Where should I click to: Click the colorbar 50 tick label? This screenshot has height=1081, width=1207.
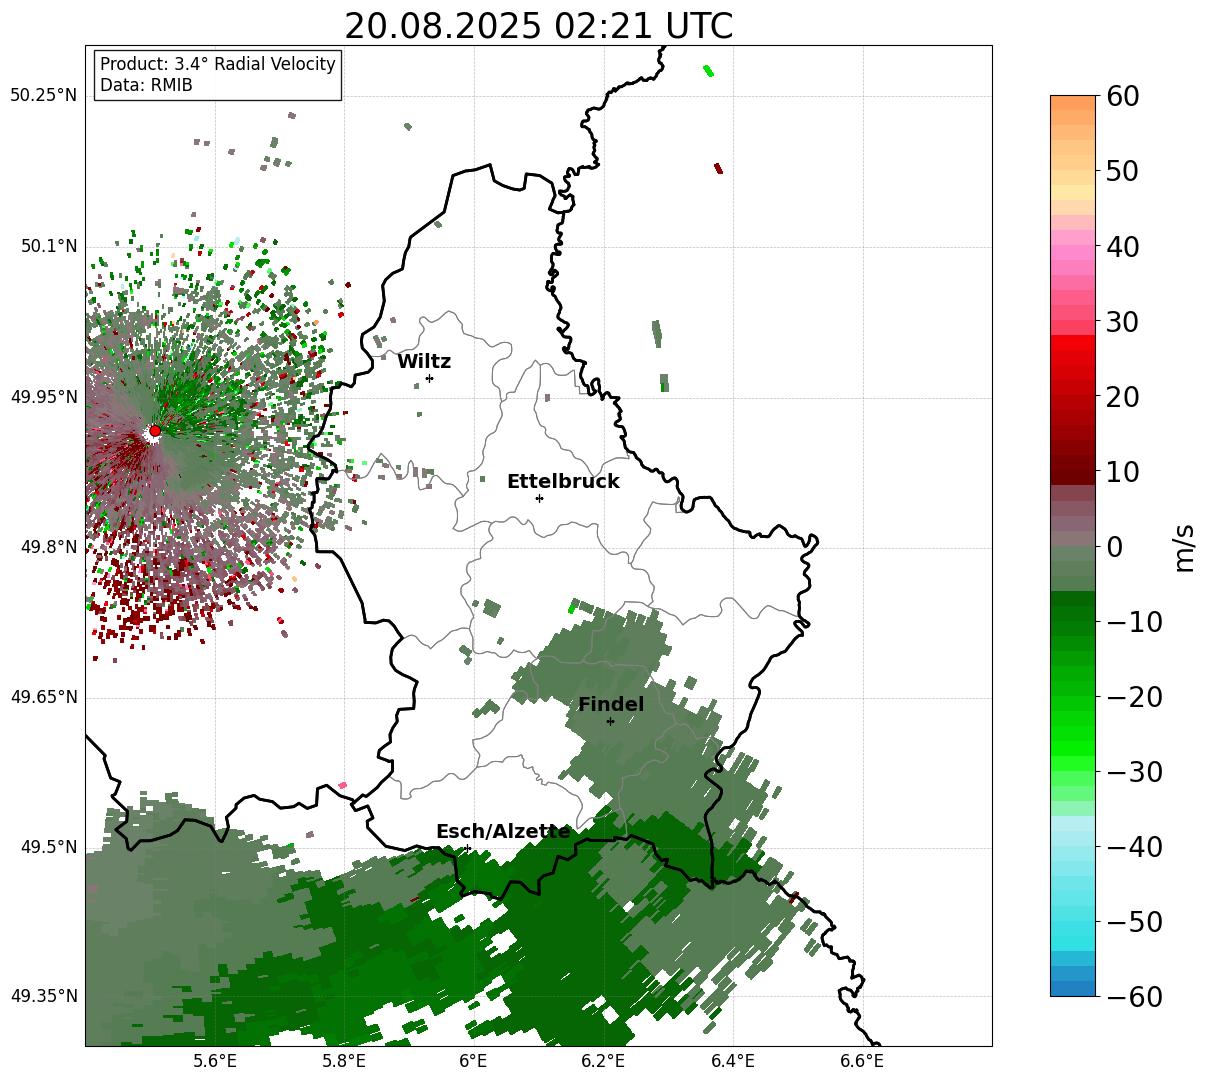pyautogui.click(x=1121, y=171)
